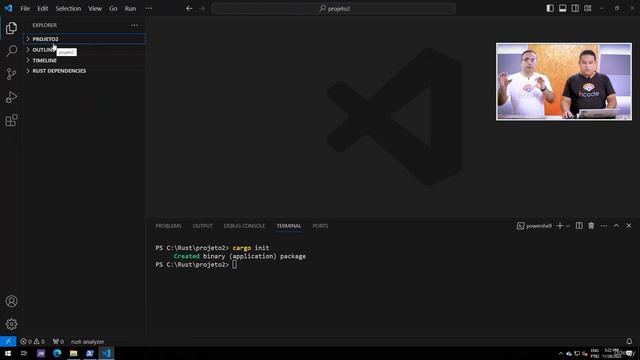Expand the RUST DEPENDENCIES section

point(84,71)
